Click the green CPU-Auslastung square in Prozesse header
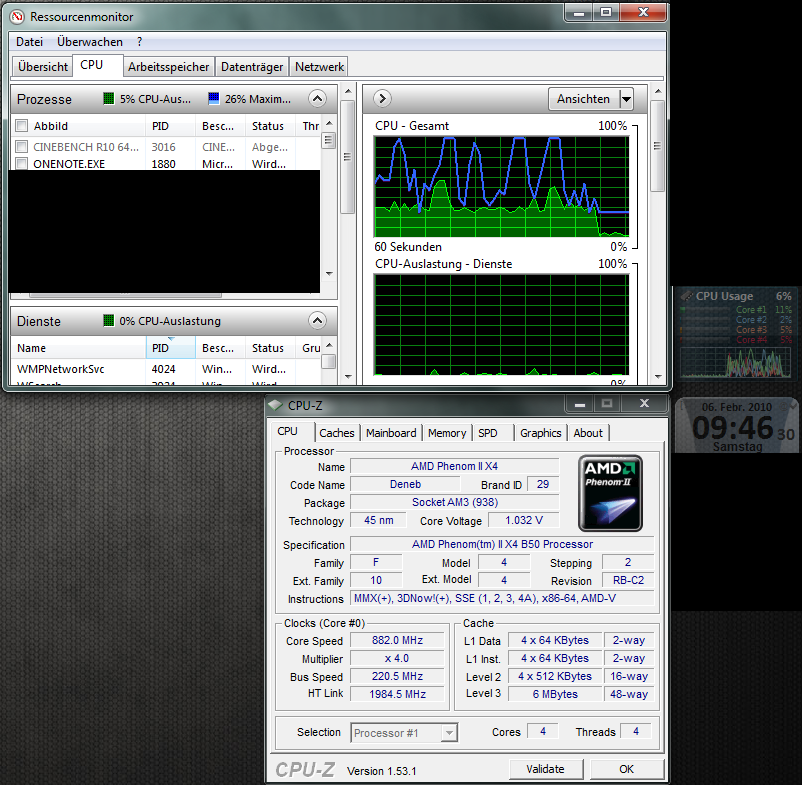 pos(108,98)
